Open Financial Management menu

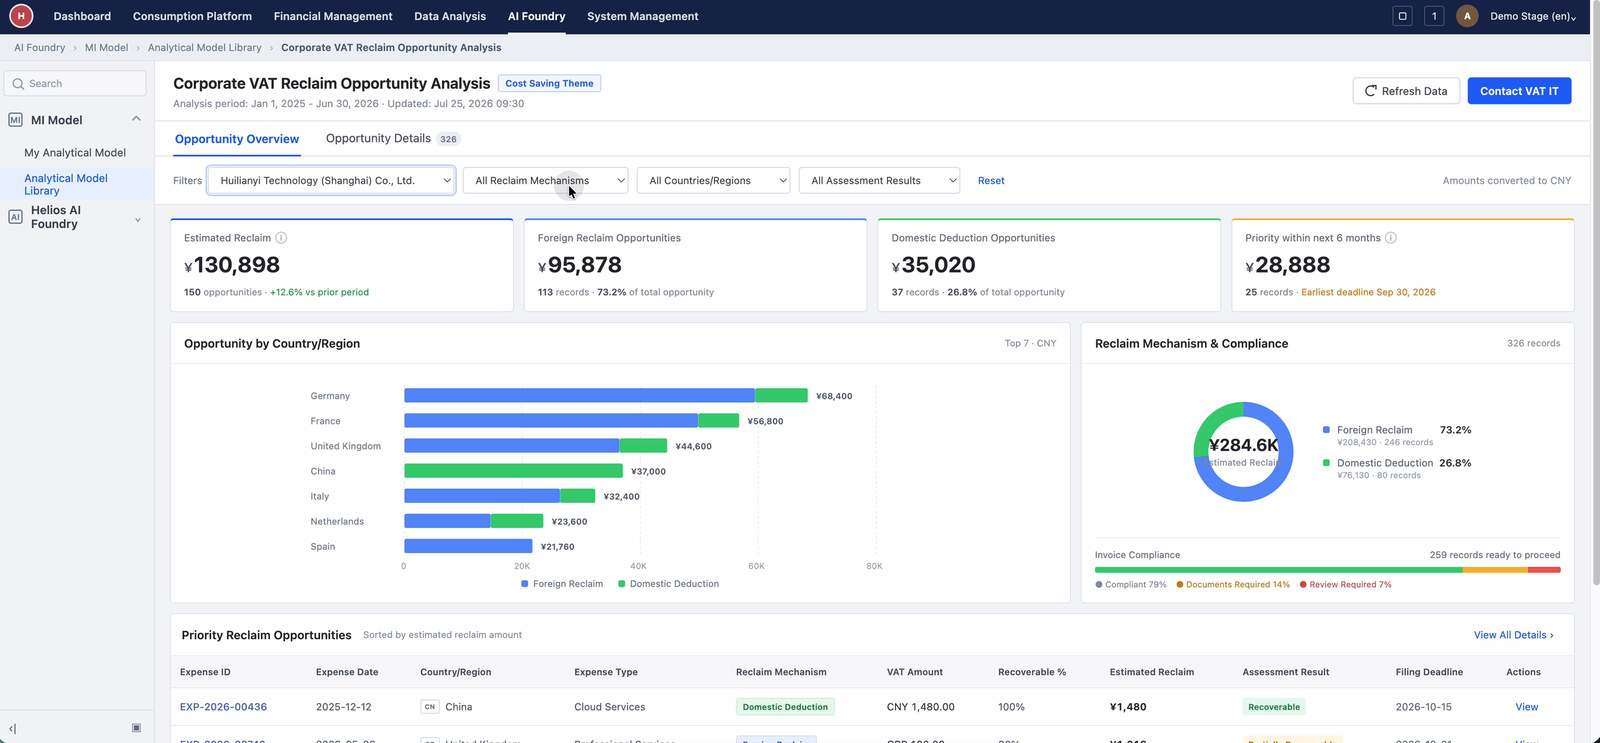(x=333, y=16)
